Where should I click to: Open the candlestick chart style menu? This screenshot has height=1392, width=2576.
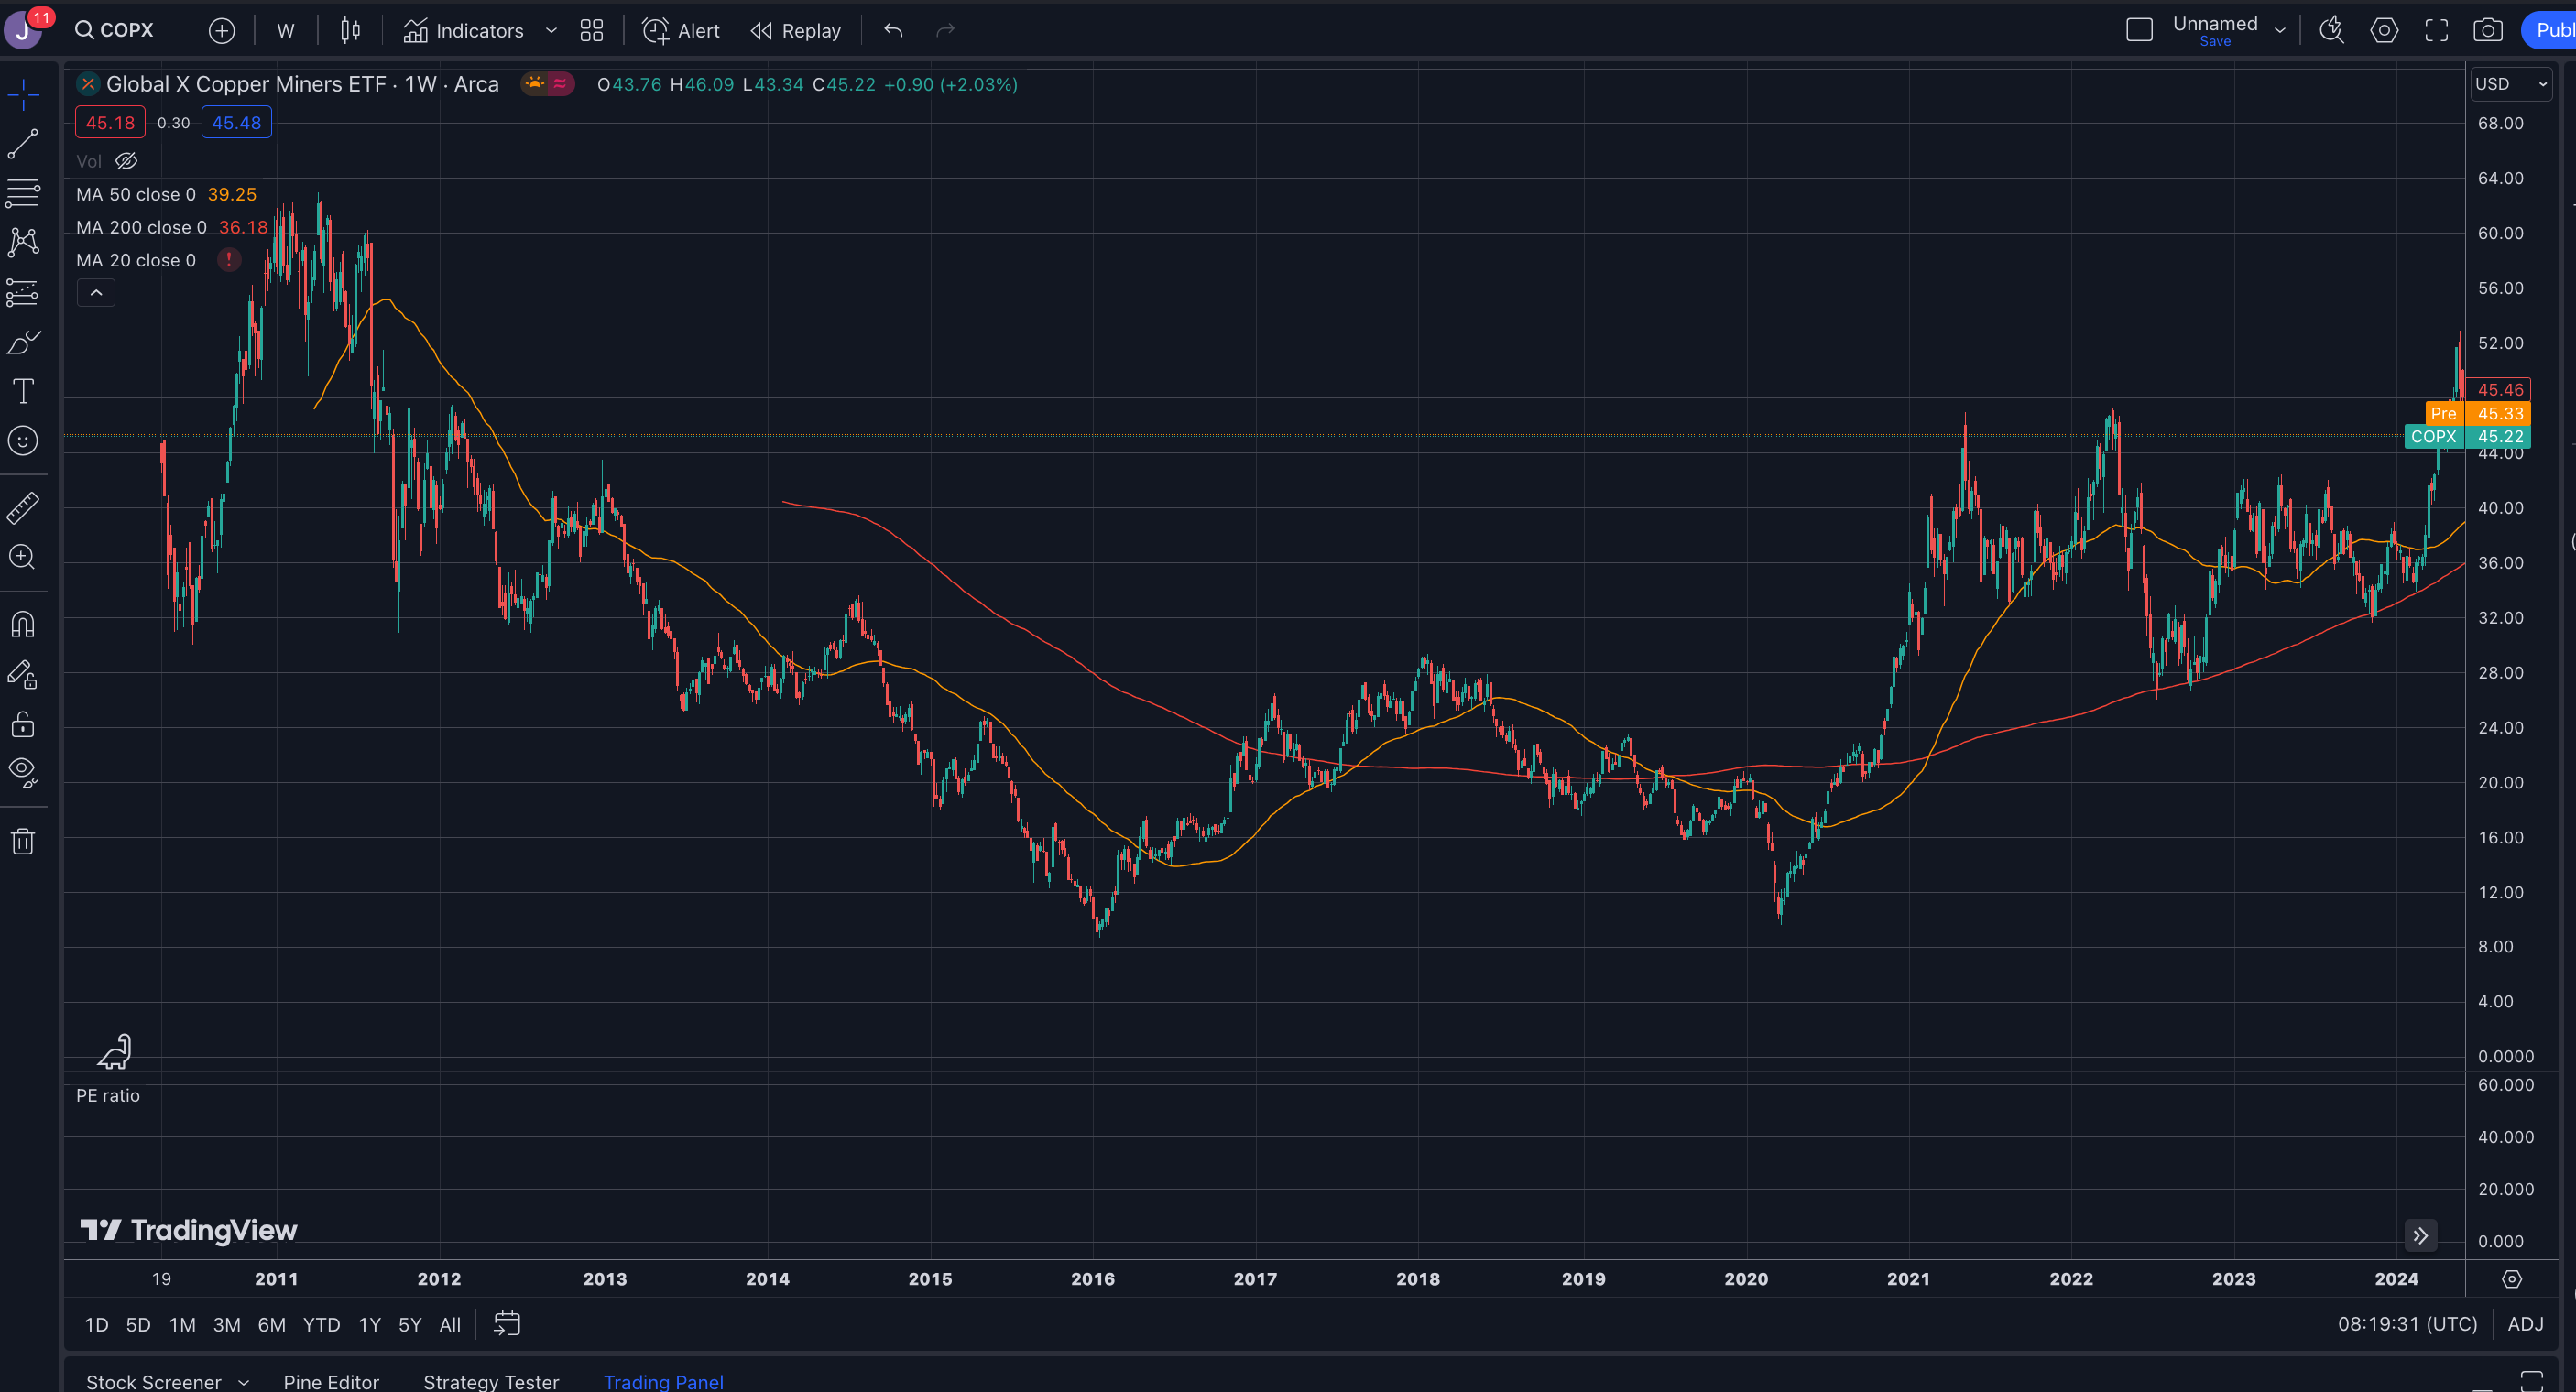(350, 31)
